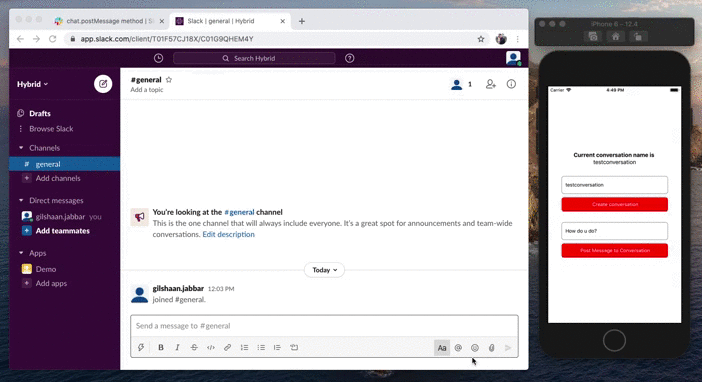Toggle bold formatting
The image size is (702, 382).
point(161,348)
